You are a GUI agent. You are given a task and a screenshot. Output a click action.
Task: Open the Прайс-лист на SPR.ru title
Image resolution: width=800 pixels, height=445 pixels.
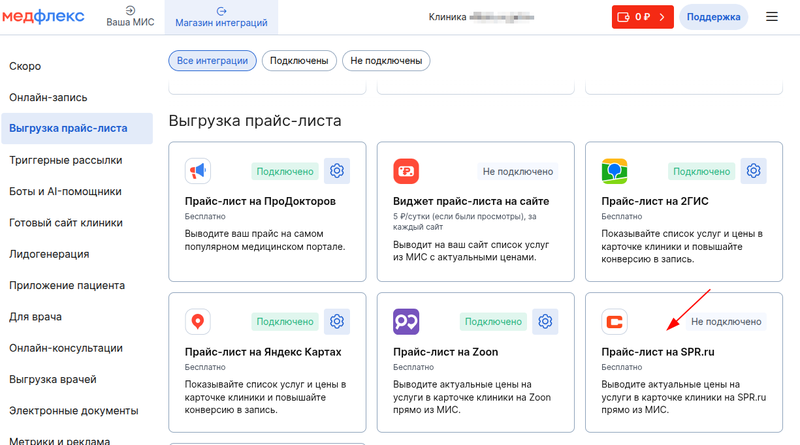(658, 352)
